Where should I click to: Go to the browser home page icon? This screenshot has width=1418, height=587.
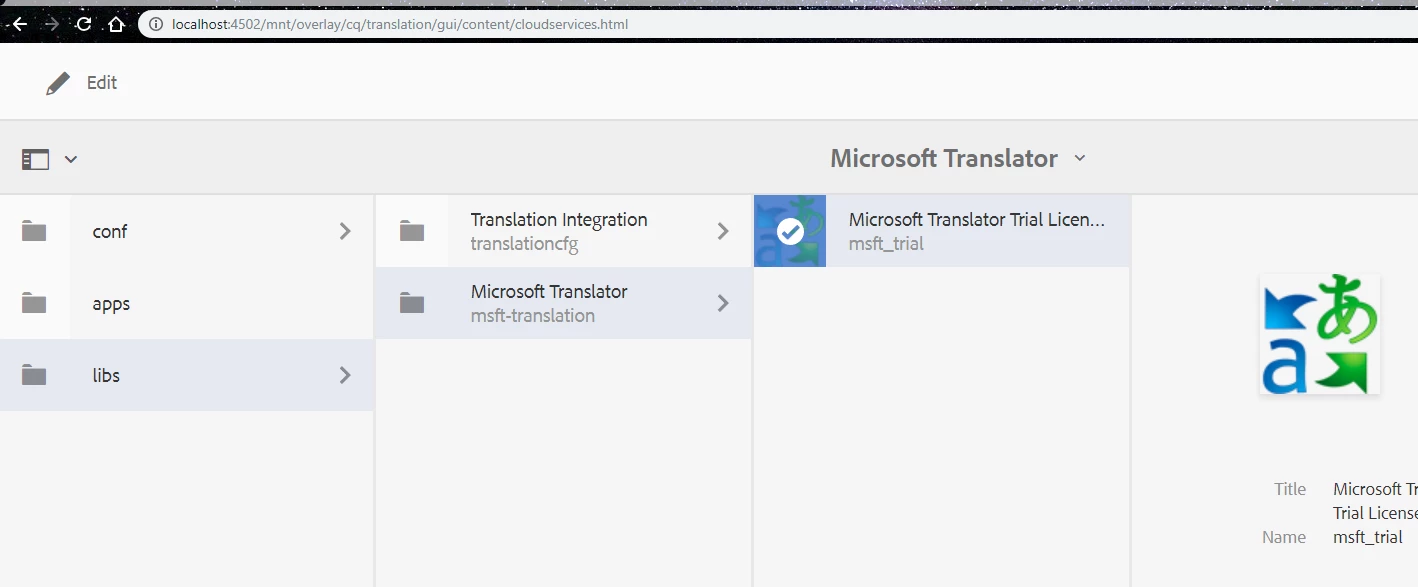coord(116,24)
